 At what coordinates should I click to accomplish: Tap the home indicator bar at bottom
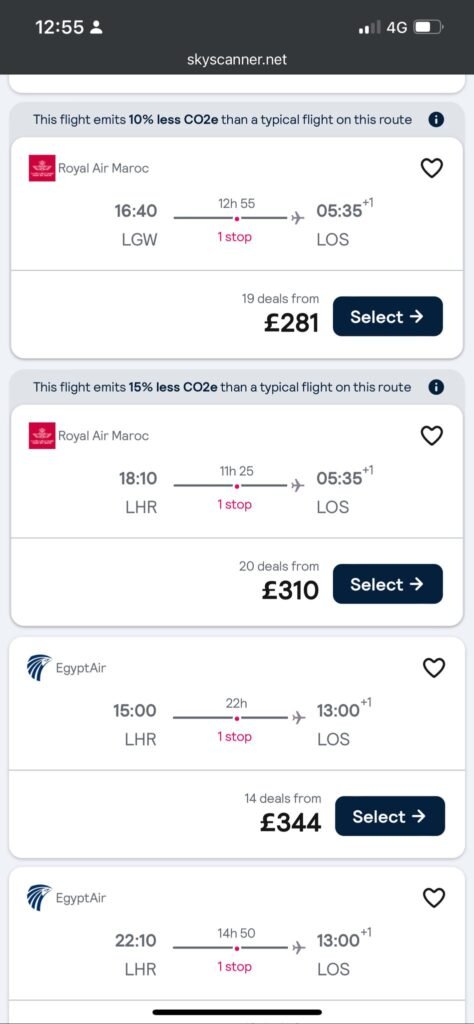click(x=237, y=1013)
